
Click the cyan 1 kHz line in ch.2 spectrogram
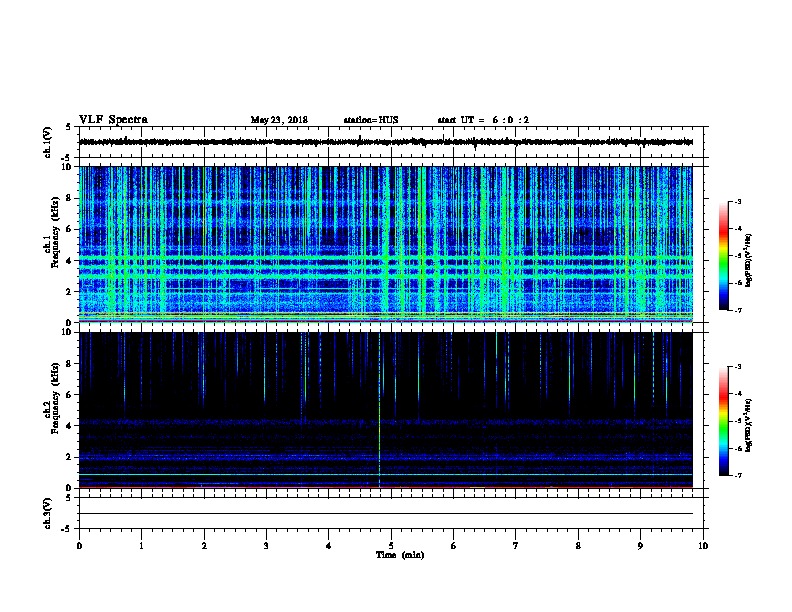(x=386, y=474)
